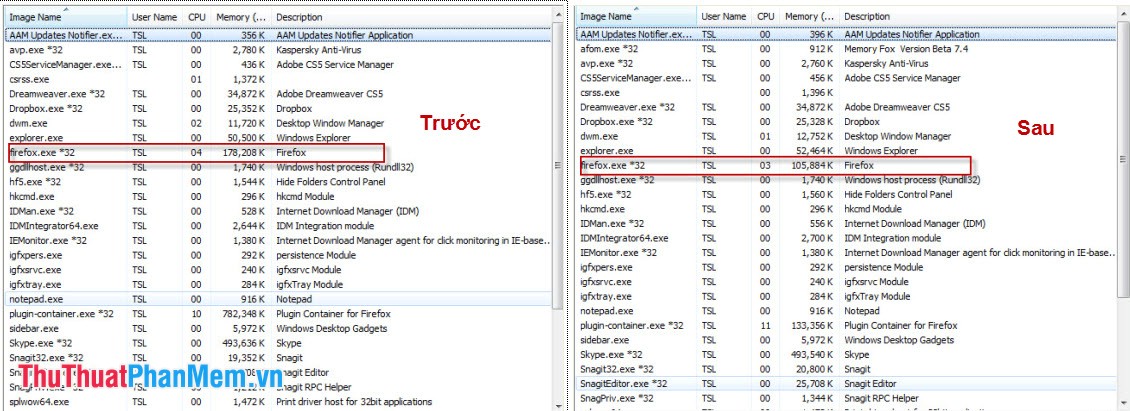
Task: Select firefox.exe row using 105,884 K
Action: click(847, 166)
